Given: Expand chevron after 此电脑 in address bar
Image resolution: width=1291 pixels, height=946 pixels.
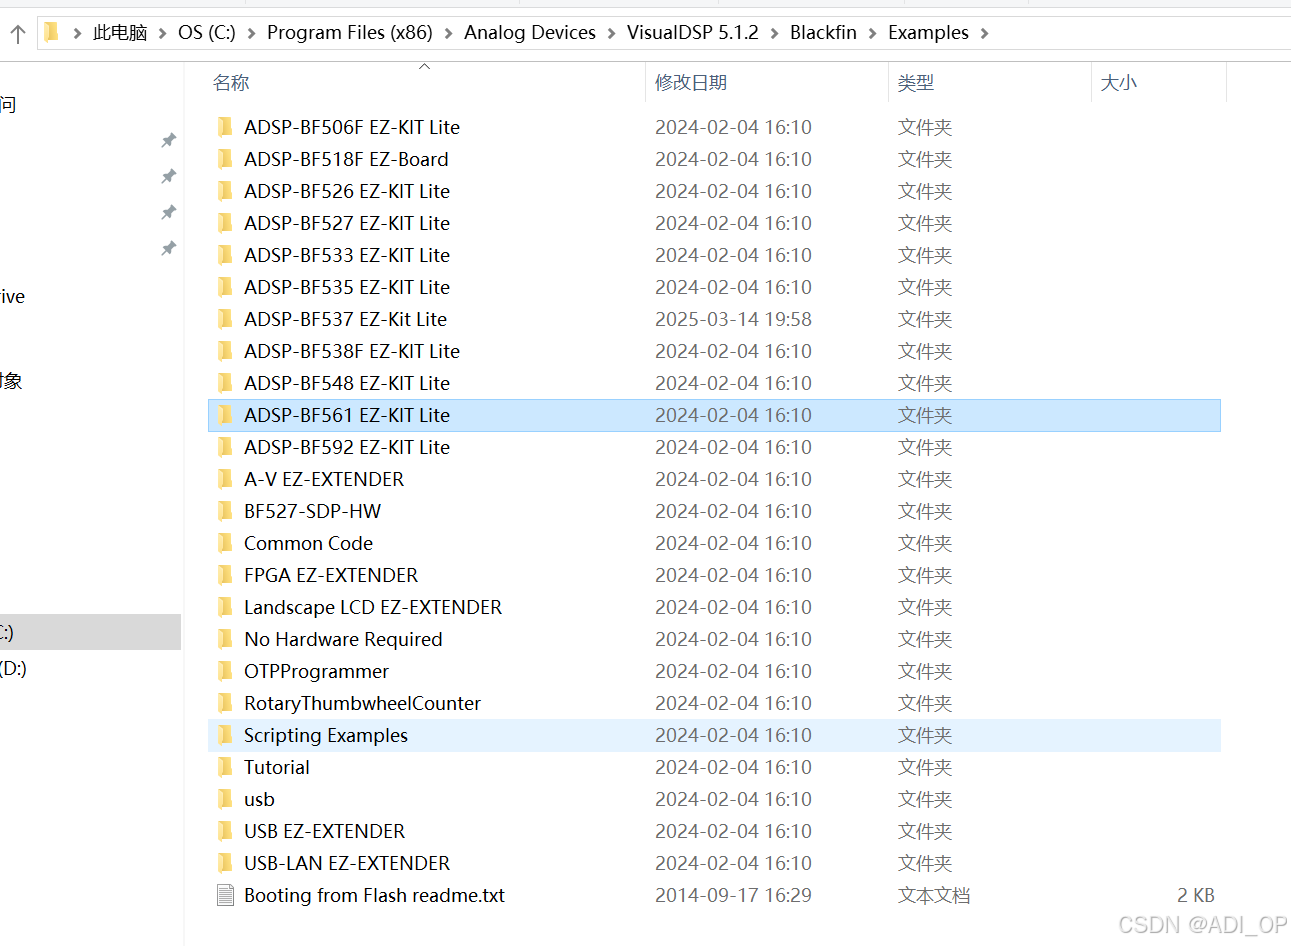Looking at the screenshot, I should [x=162, y=33].
